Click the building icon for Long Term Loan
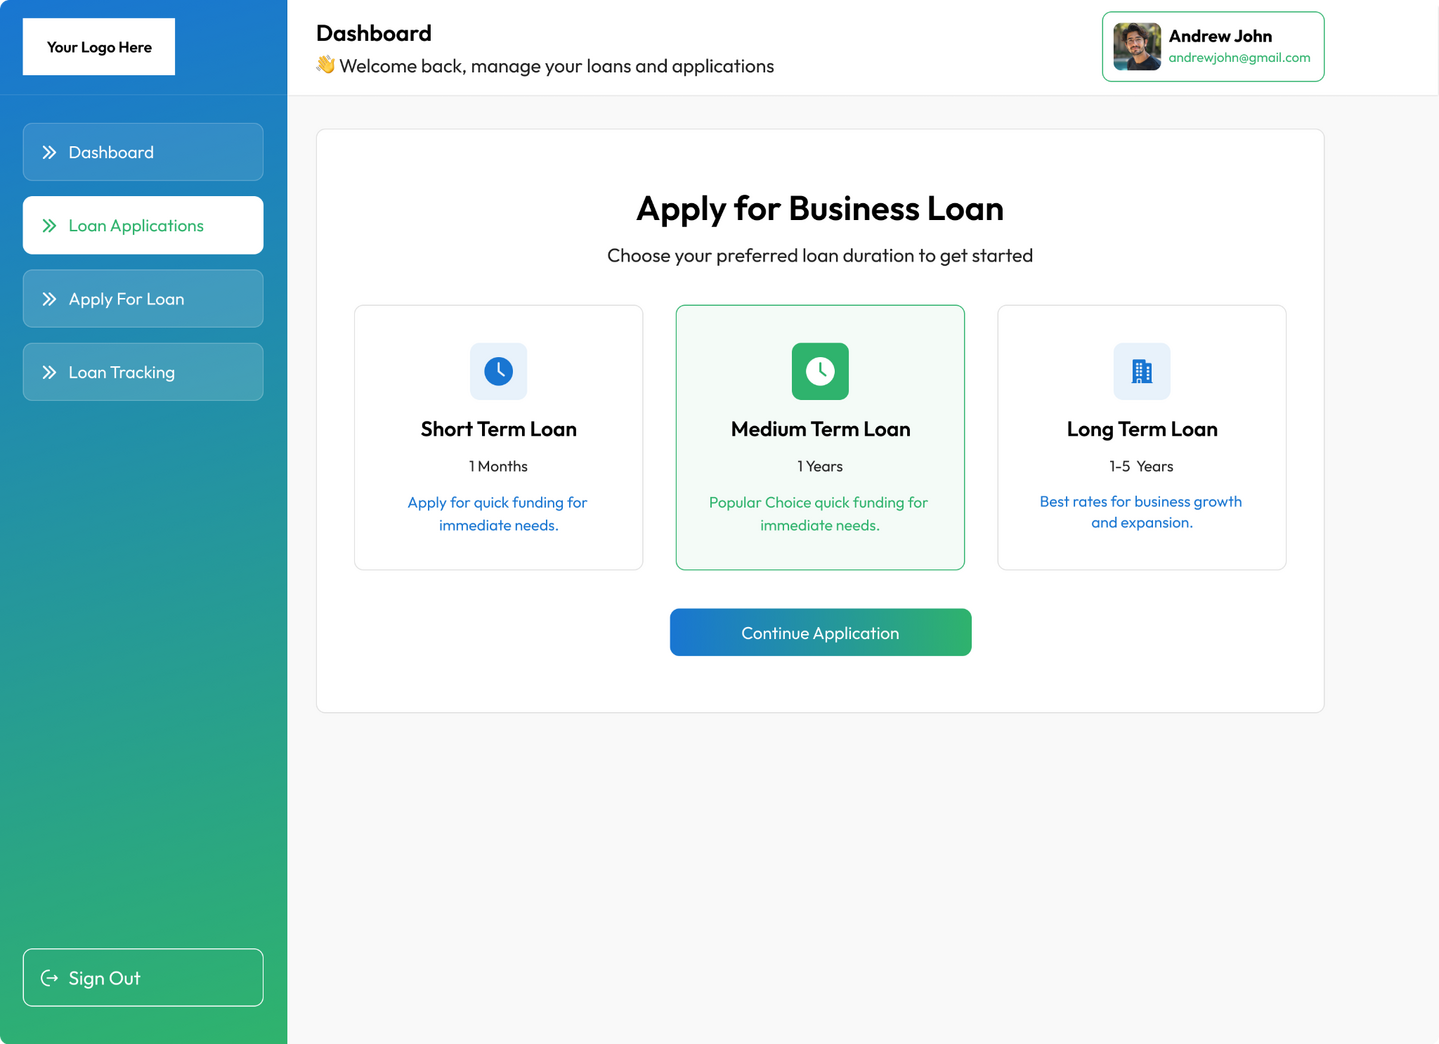Image resolution: width=1439 pixels, height=1044 pixels. [1141, 371]
